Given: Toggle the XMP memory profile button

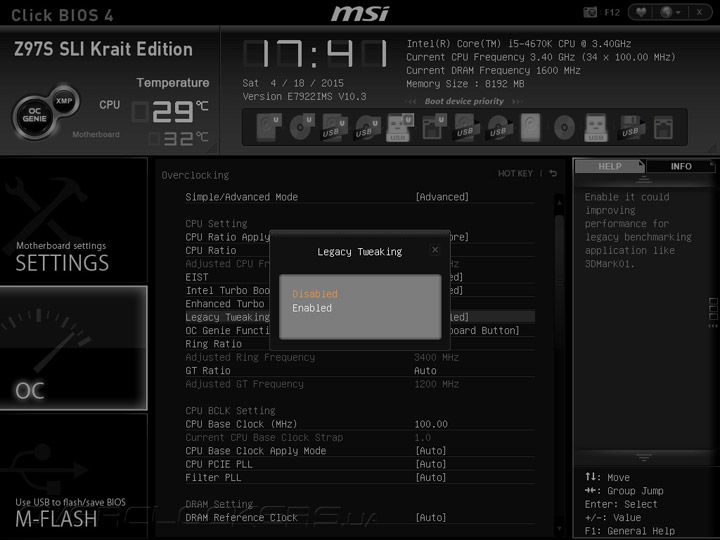Looking at the screenshot, I should [x=64, y=101].
